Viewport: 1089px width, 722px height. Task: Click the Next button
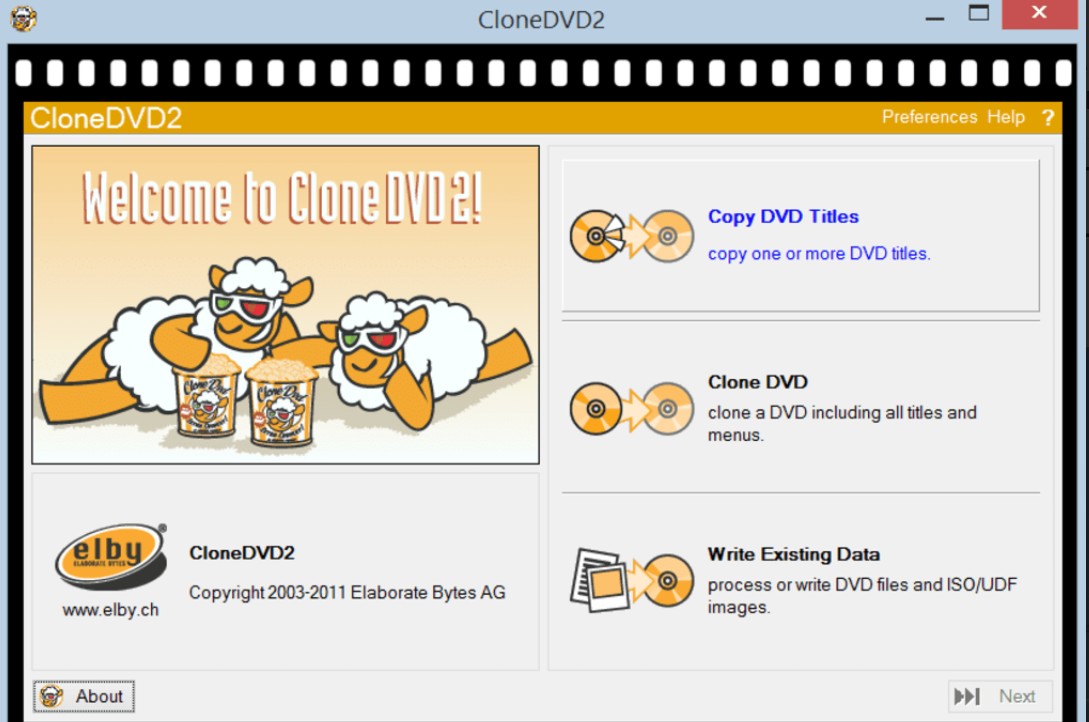click(x=1000, y=696)
